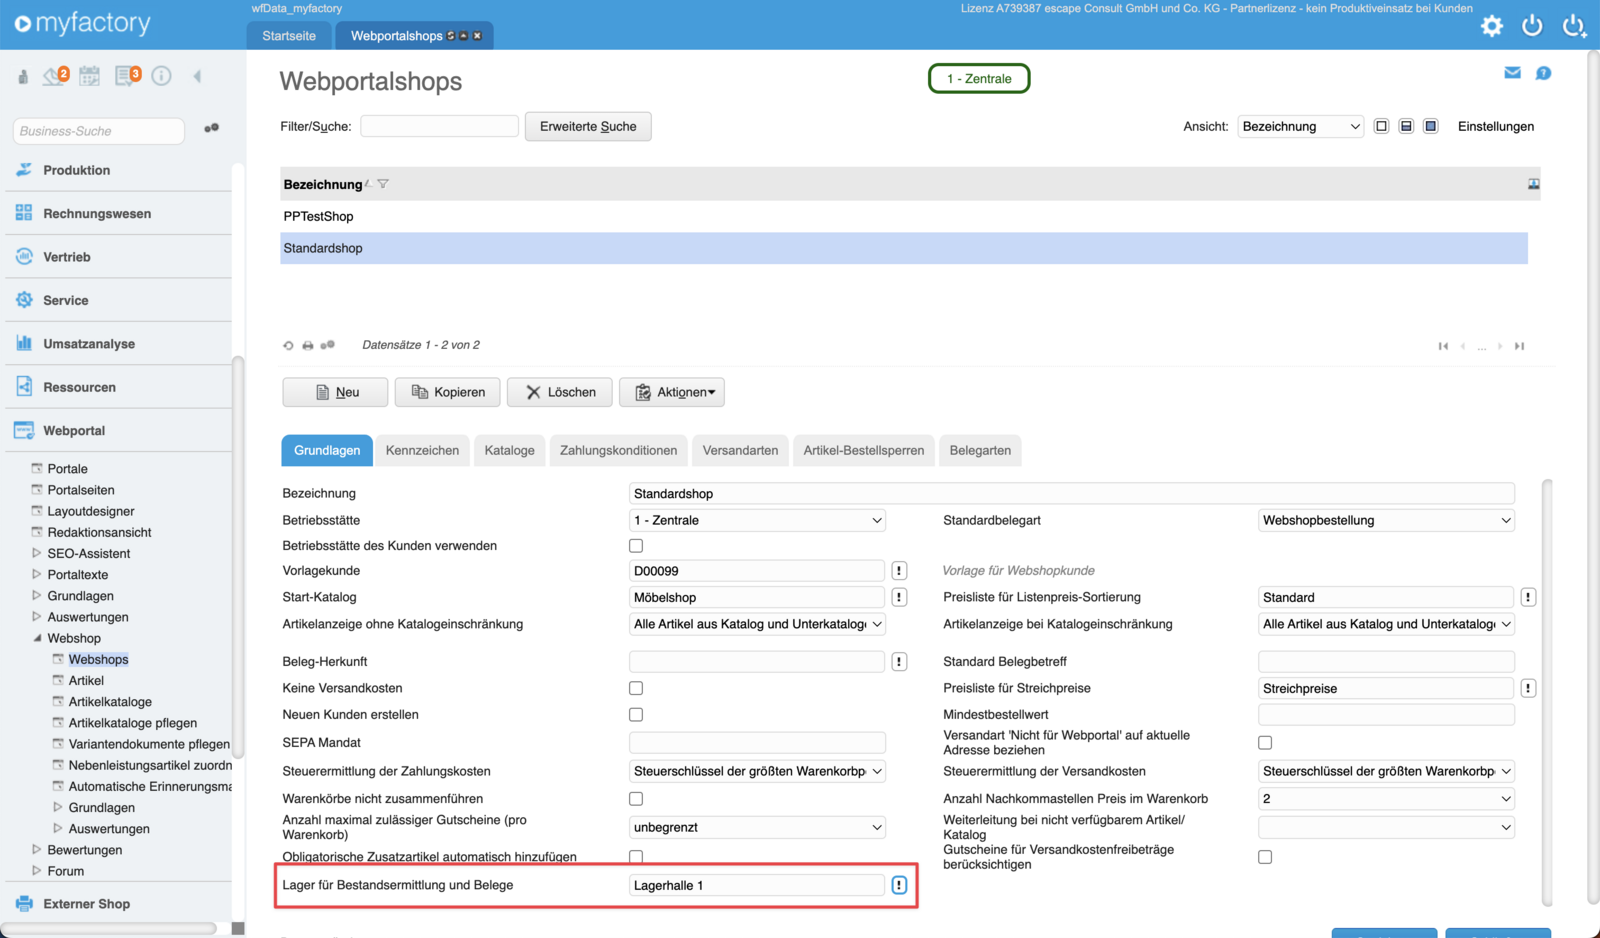This screenshot has height=938, width=1600.
Task: Open the lookup icon for Beleg-Herkunft
Action: 899,661
